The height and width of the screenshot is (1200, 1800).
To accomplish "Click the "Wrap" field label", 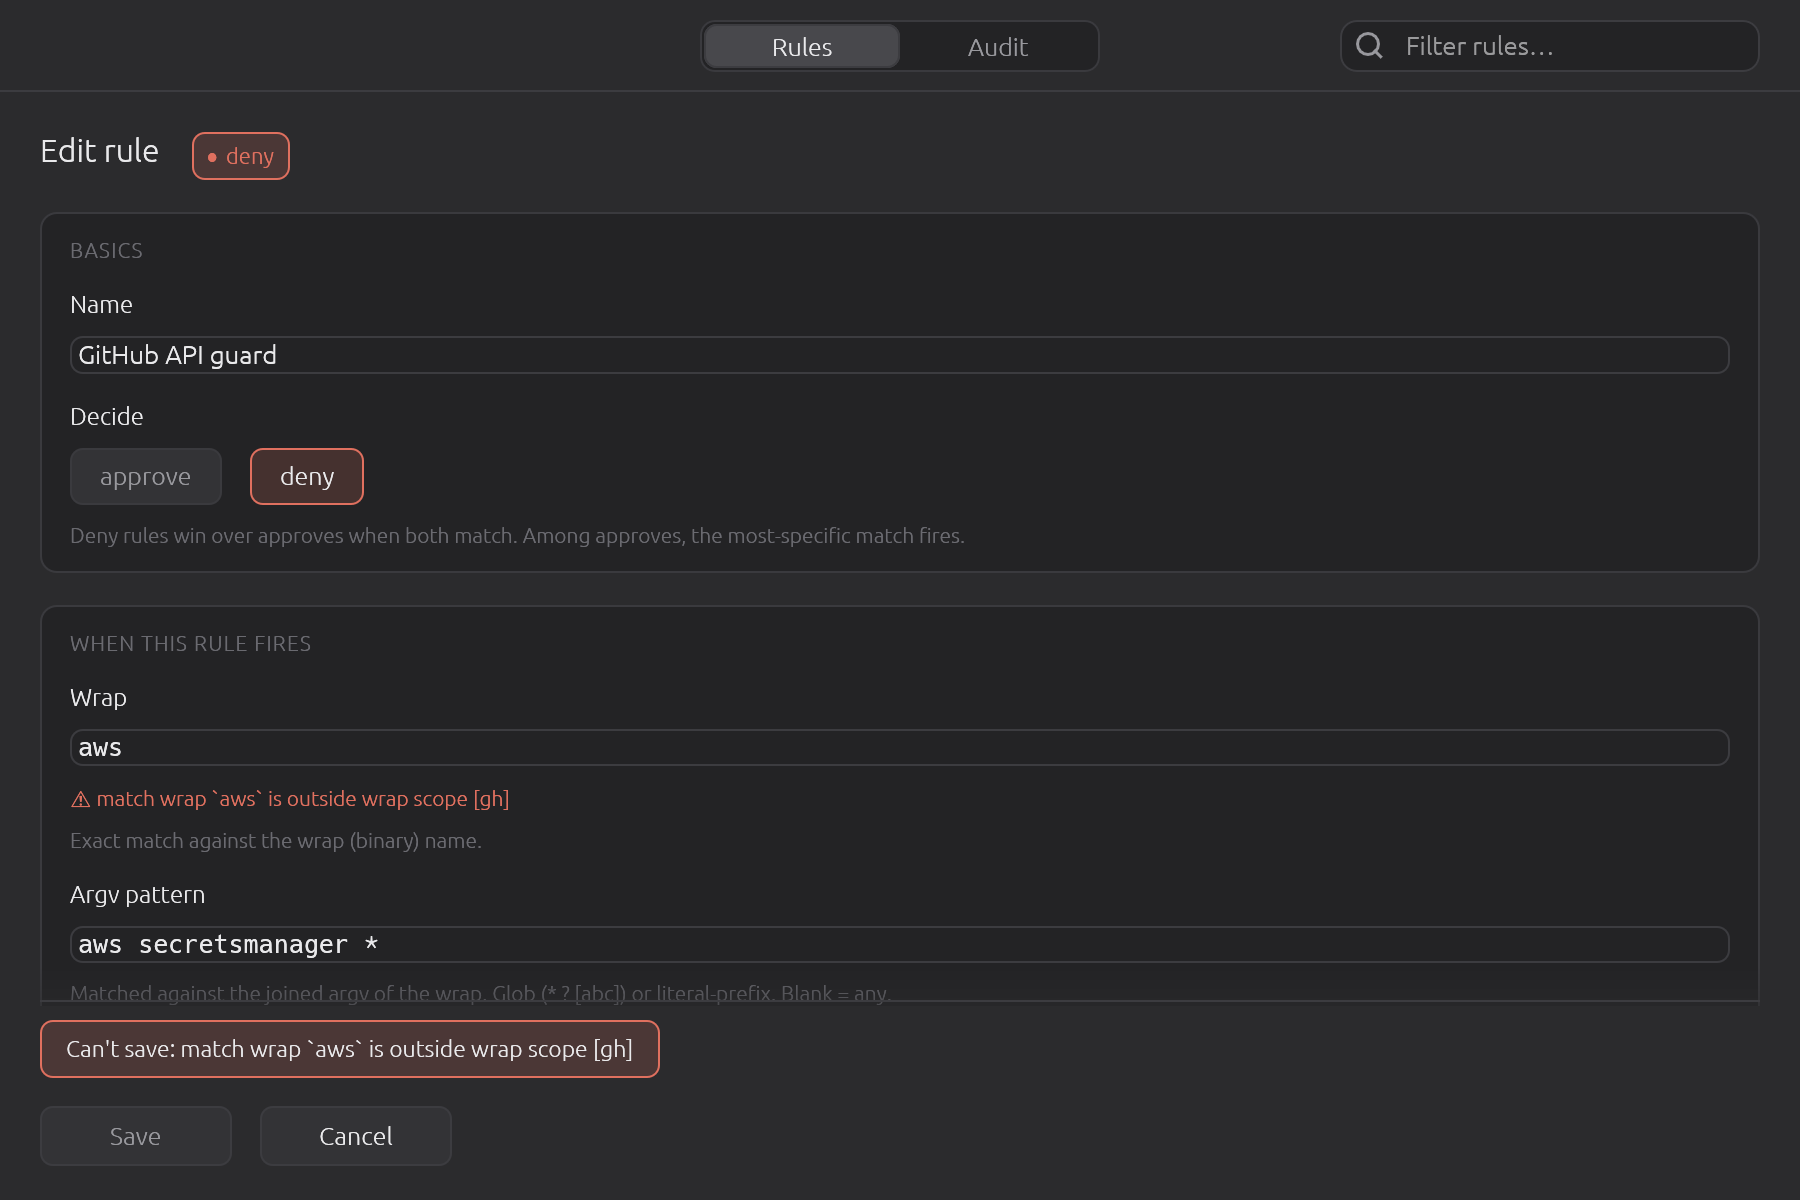I will (x=98, y=698).
